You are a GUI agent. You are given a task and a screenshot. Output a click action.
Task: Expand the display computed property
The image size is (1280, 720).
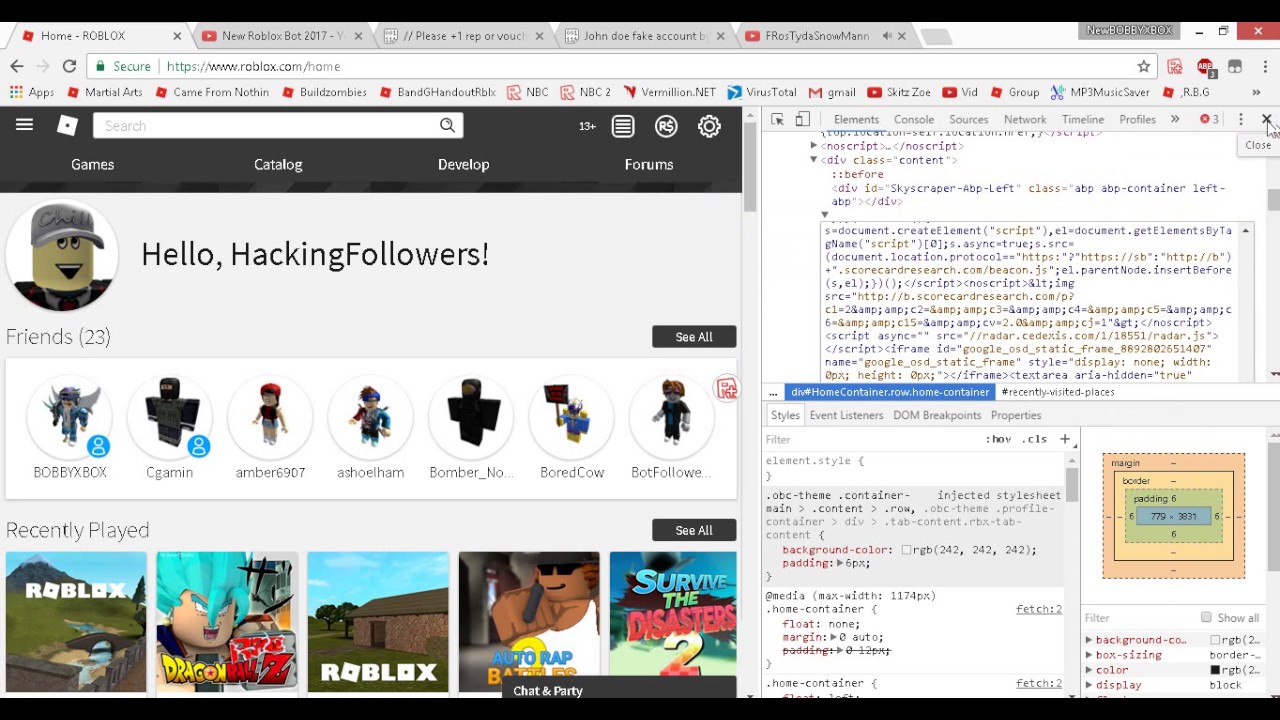click(1089, 685)
